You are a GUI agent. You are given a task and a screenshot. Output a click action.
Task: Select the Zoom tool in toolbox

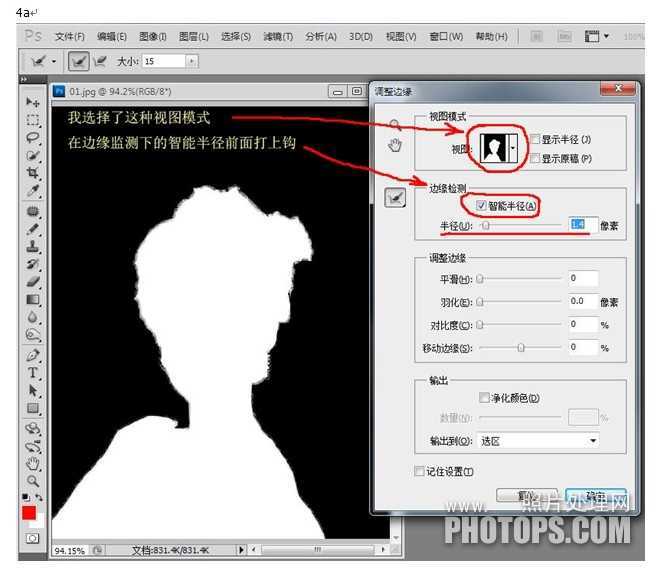[33, 481]
